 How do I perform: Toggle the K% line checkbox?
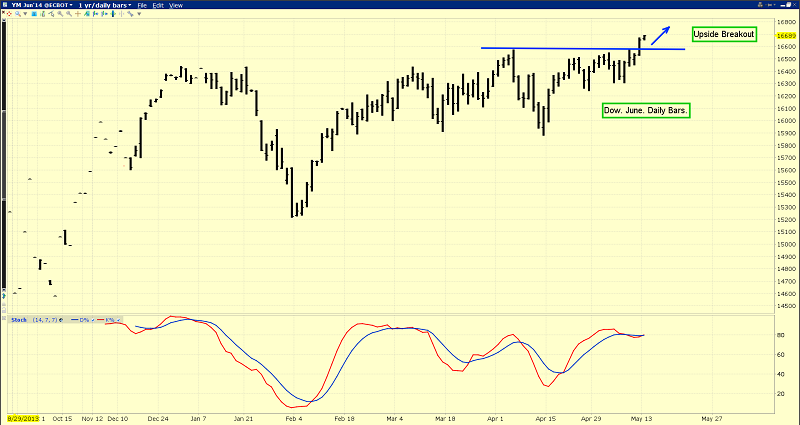(x=118, y=320)
